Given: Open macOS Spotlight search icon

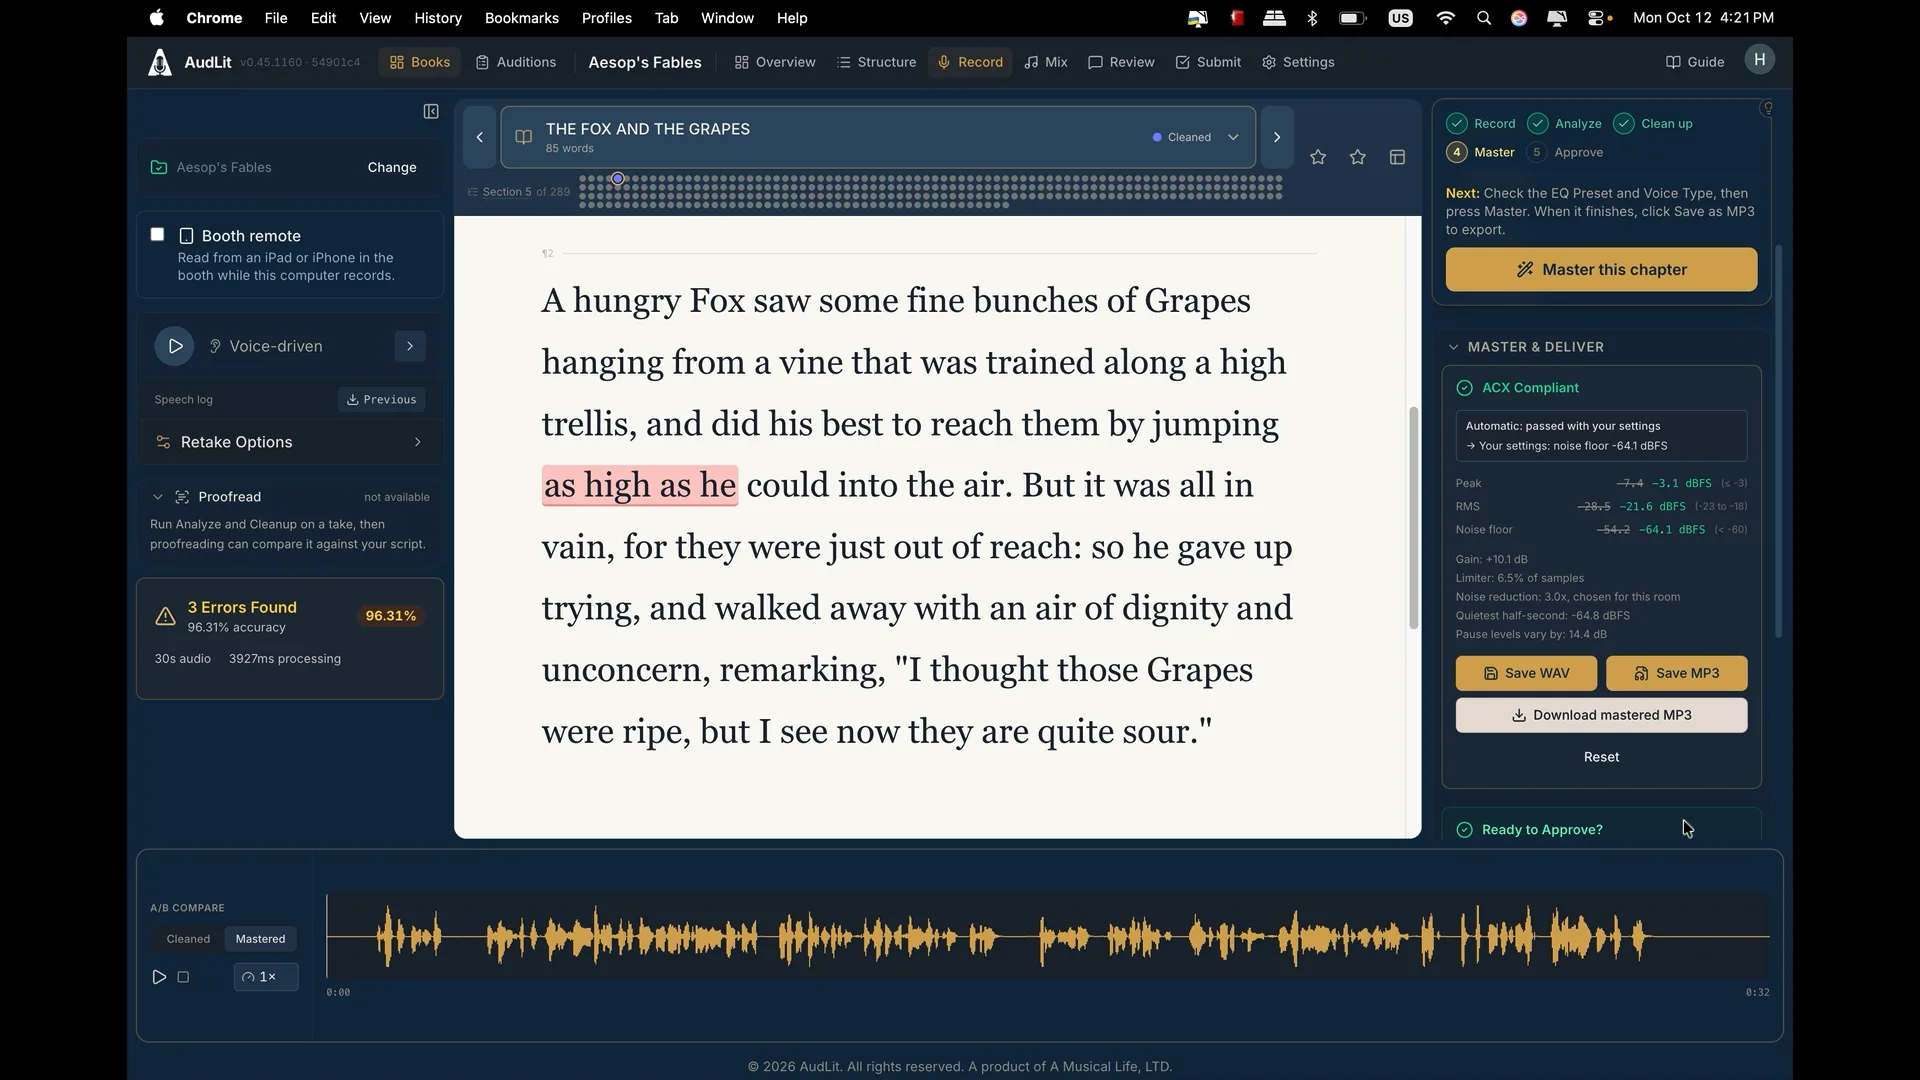Looking at the screenshot, I should pos(1484,18).
